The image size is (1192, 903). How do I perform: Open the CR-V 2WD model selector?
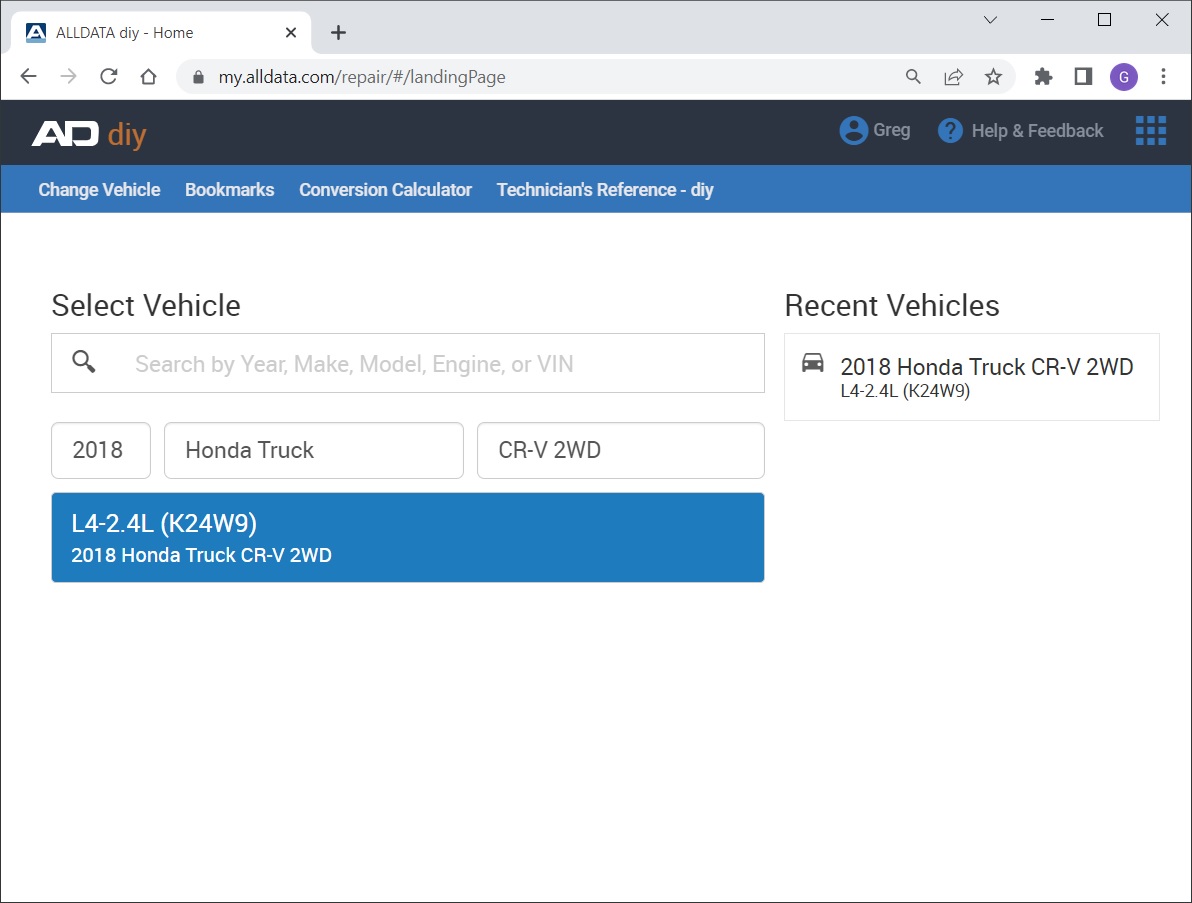click(x=620, y=450)
